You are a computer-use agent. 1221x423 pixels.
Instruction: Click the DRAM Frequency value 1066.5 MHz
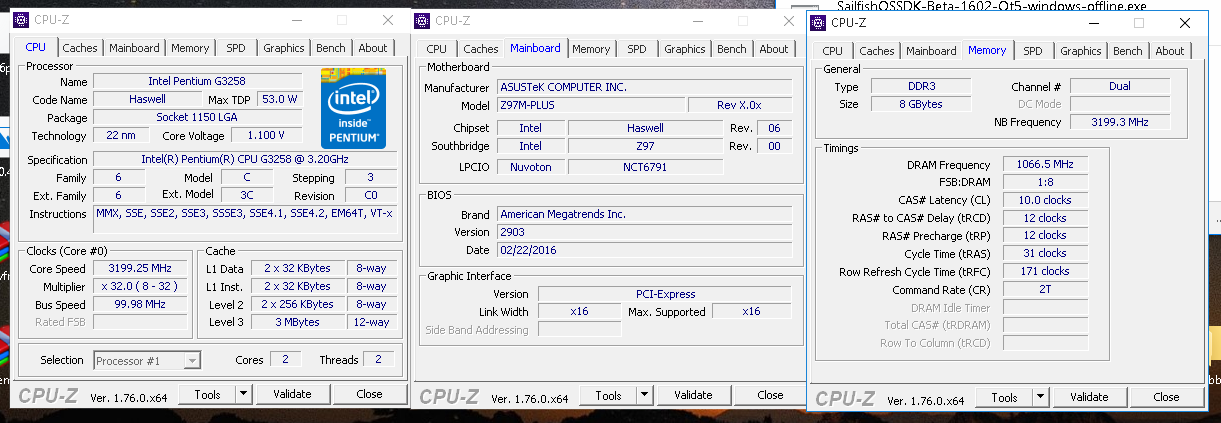click(x=1045, y=165)
